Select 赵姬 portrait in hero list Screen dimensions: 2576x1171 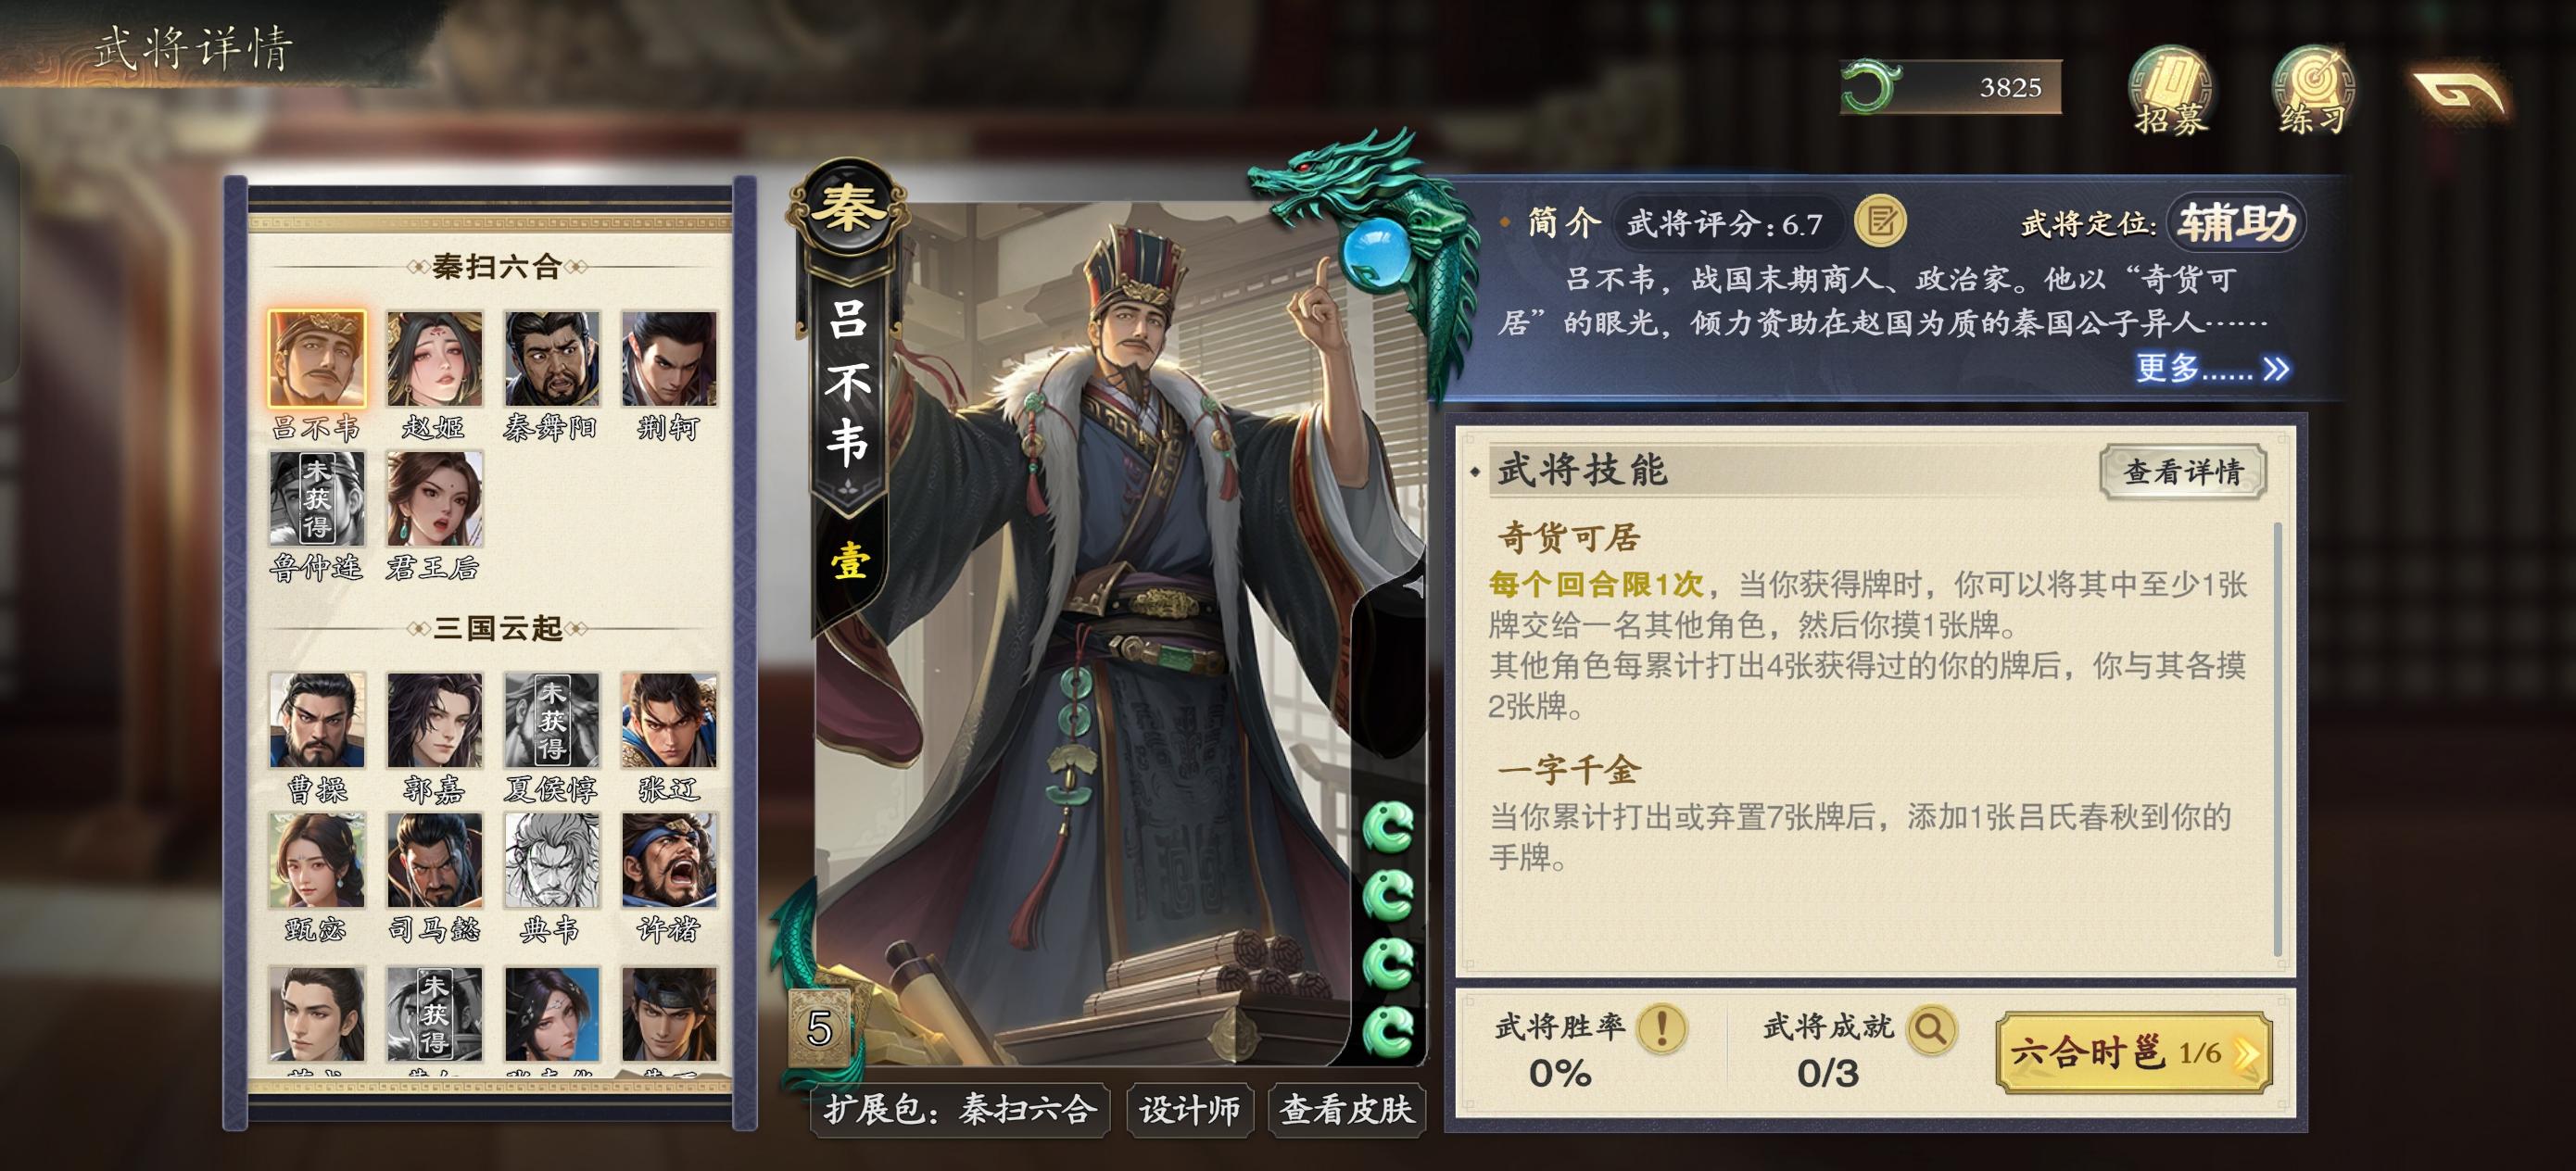[434, 358]
